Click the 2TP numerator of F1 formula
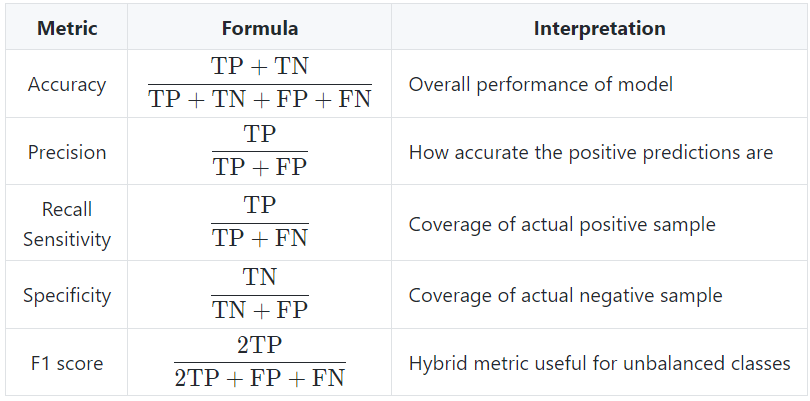 coord(260,346)
